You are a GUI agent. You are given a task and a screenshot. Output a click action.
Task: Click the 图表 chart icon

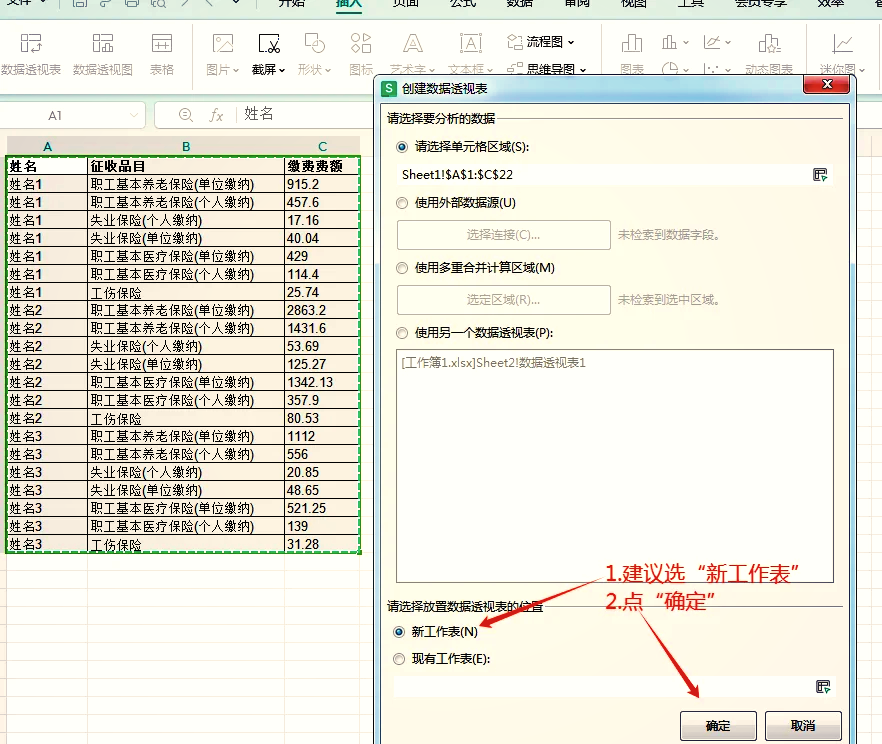[x=632, y=43]
